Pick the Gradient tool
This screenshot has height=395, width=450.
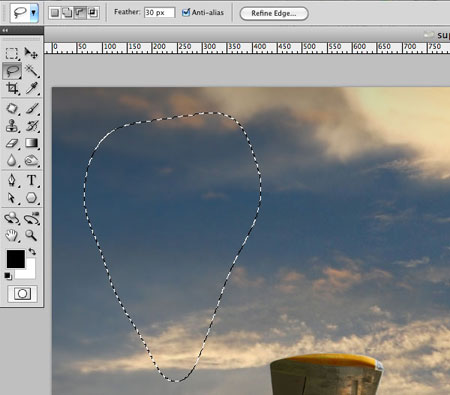pyautogui.click(x=32, y=143)
